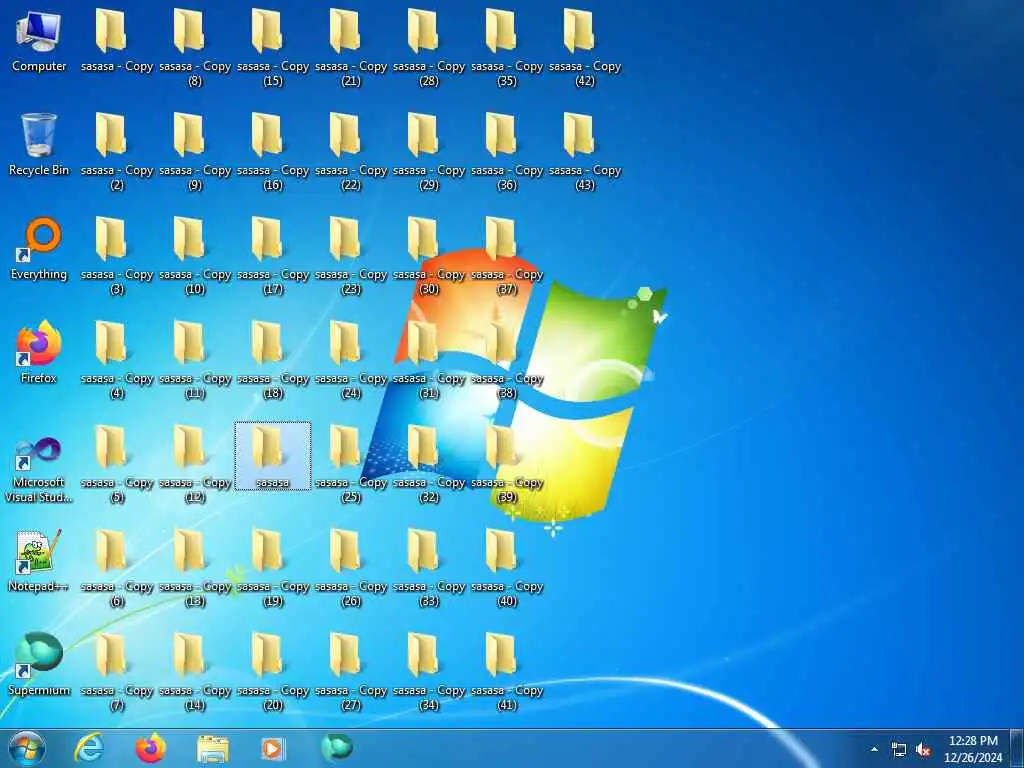Select folder sasasa - Copy (42)

tap(584, 47)
